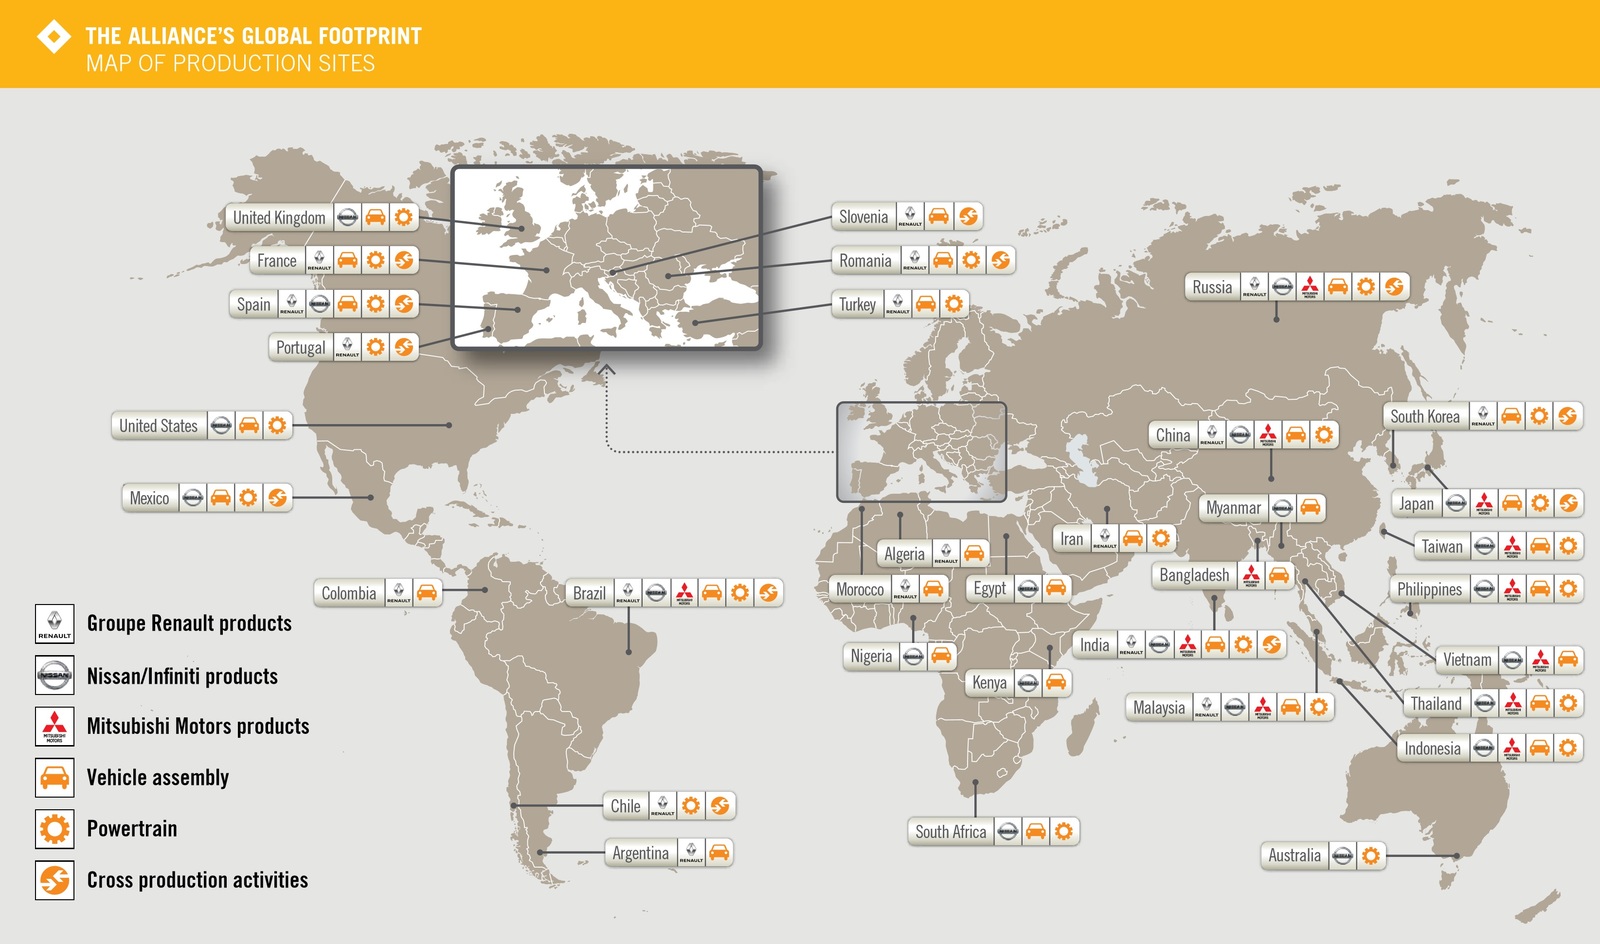Viewport: 1600px width, 944px height.
Task: Click the 'Powertrain' legend text
Action: (x=132, y=828)
